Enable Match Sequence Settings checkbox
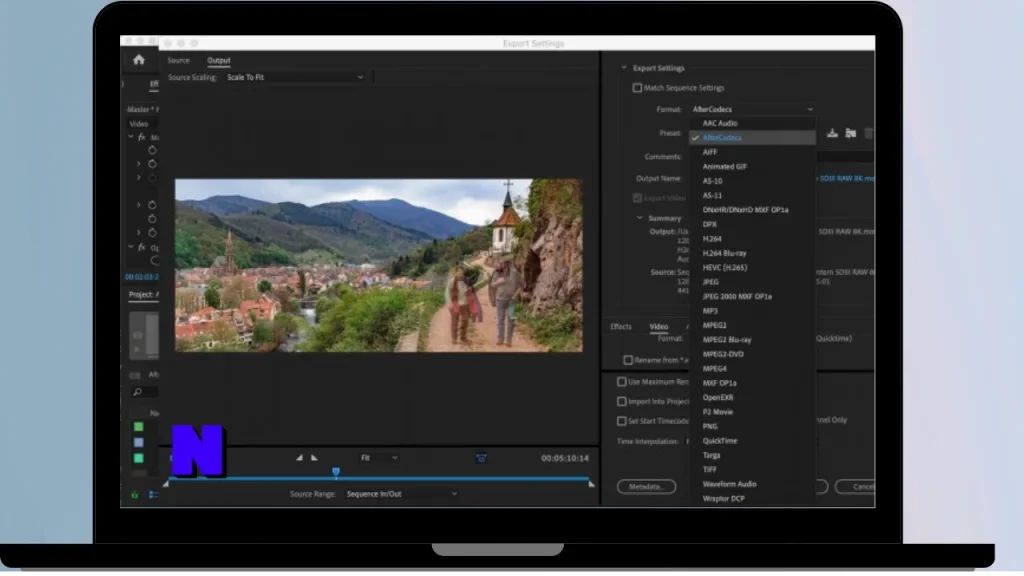The height and width of the screenshot is (576, 1024). [637, 88]
